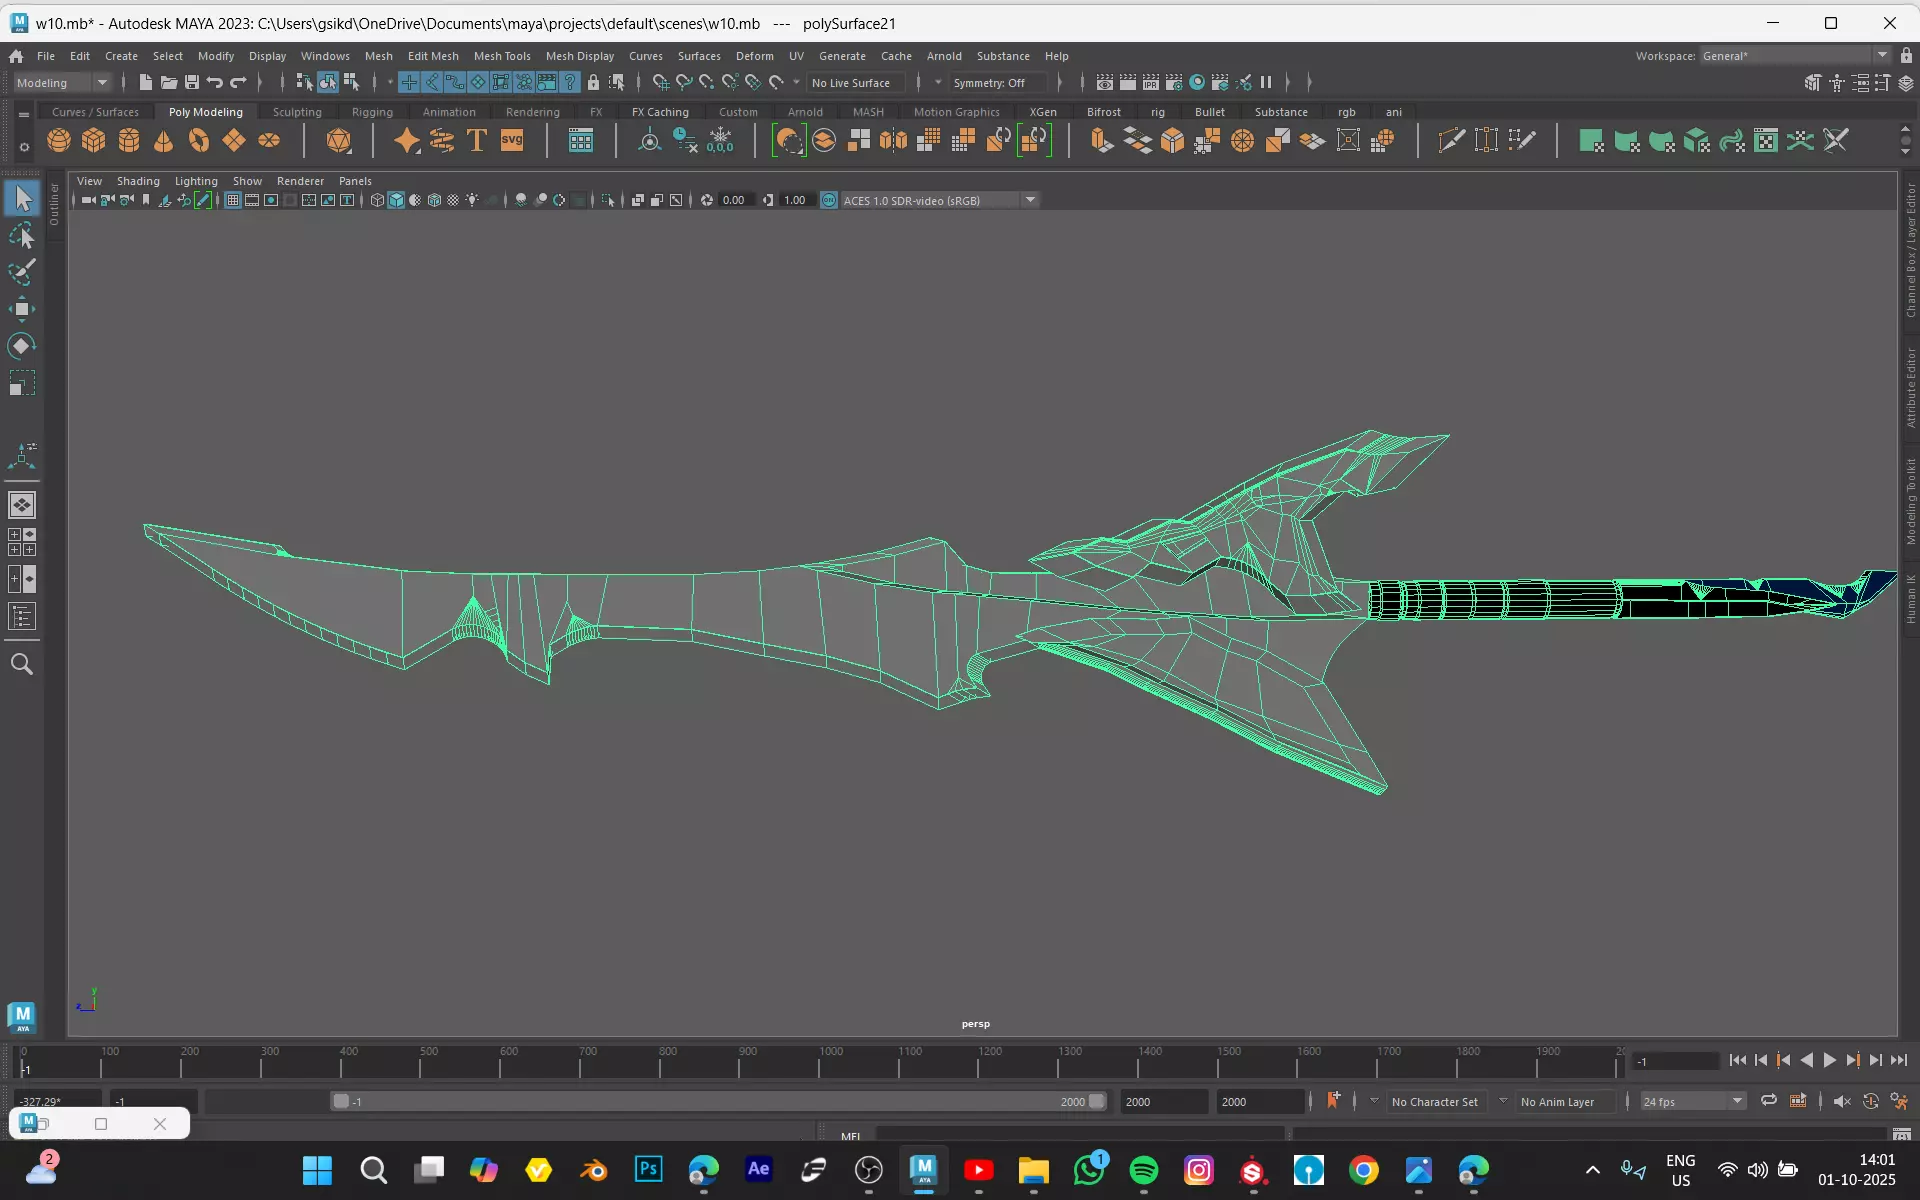Viewport: 1920px width, 1200px height.
Task: Open the Mesh Tools menu
Action: pos(502,56)
